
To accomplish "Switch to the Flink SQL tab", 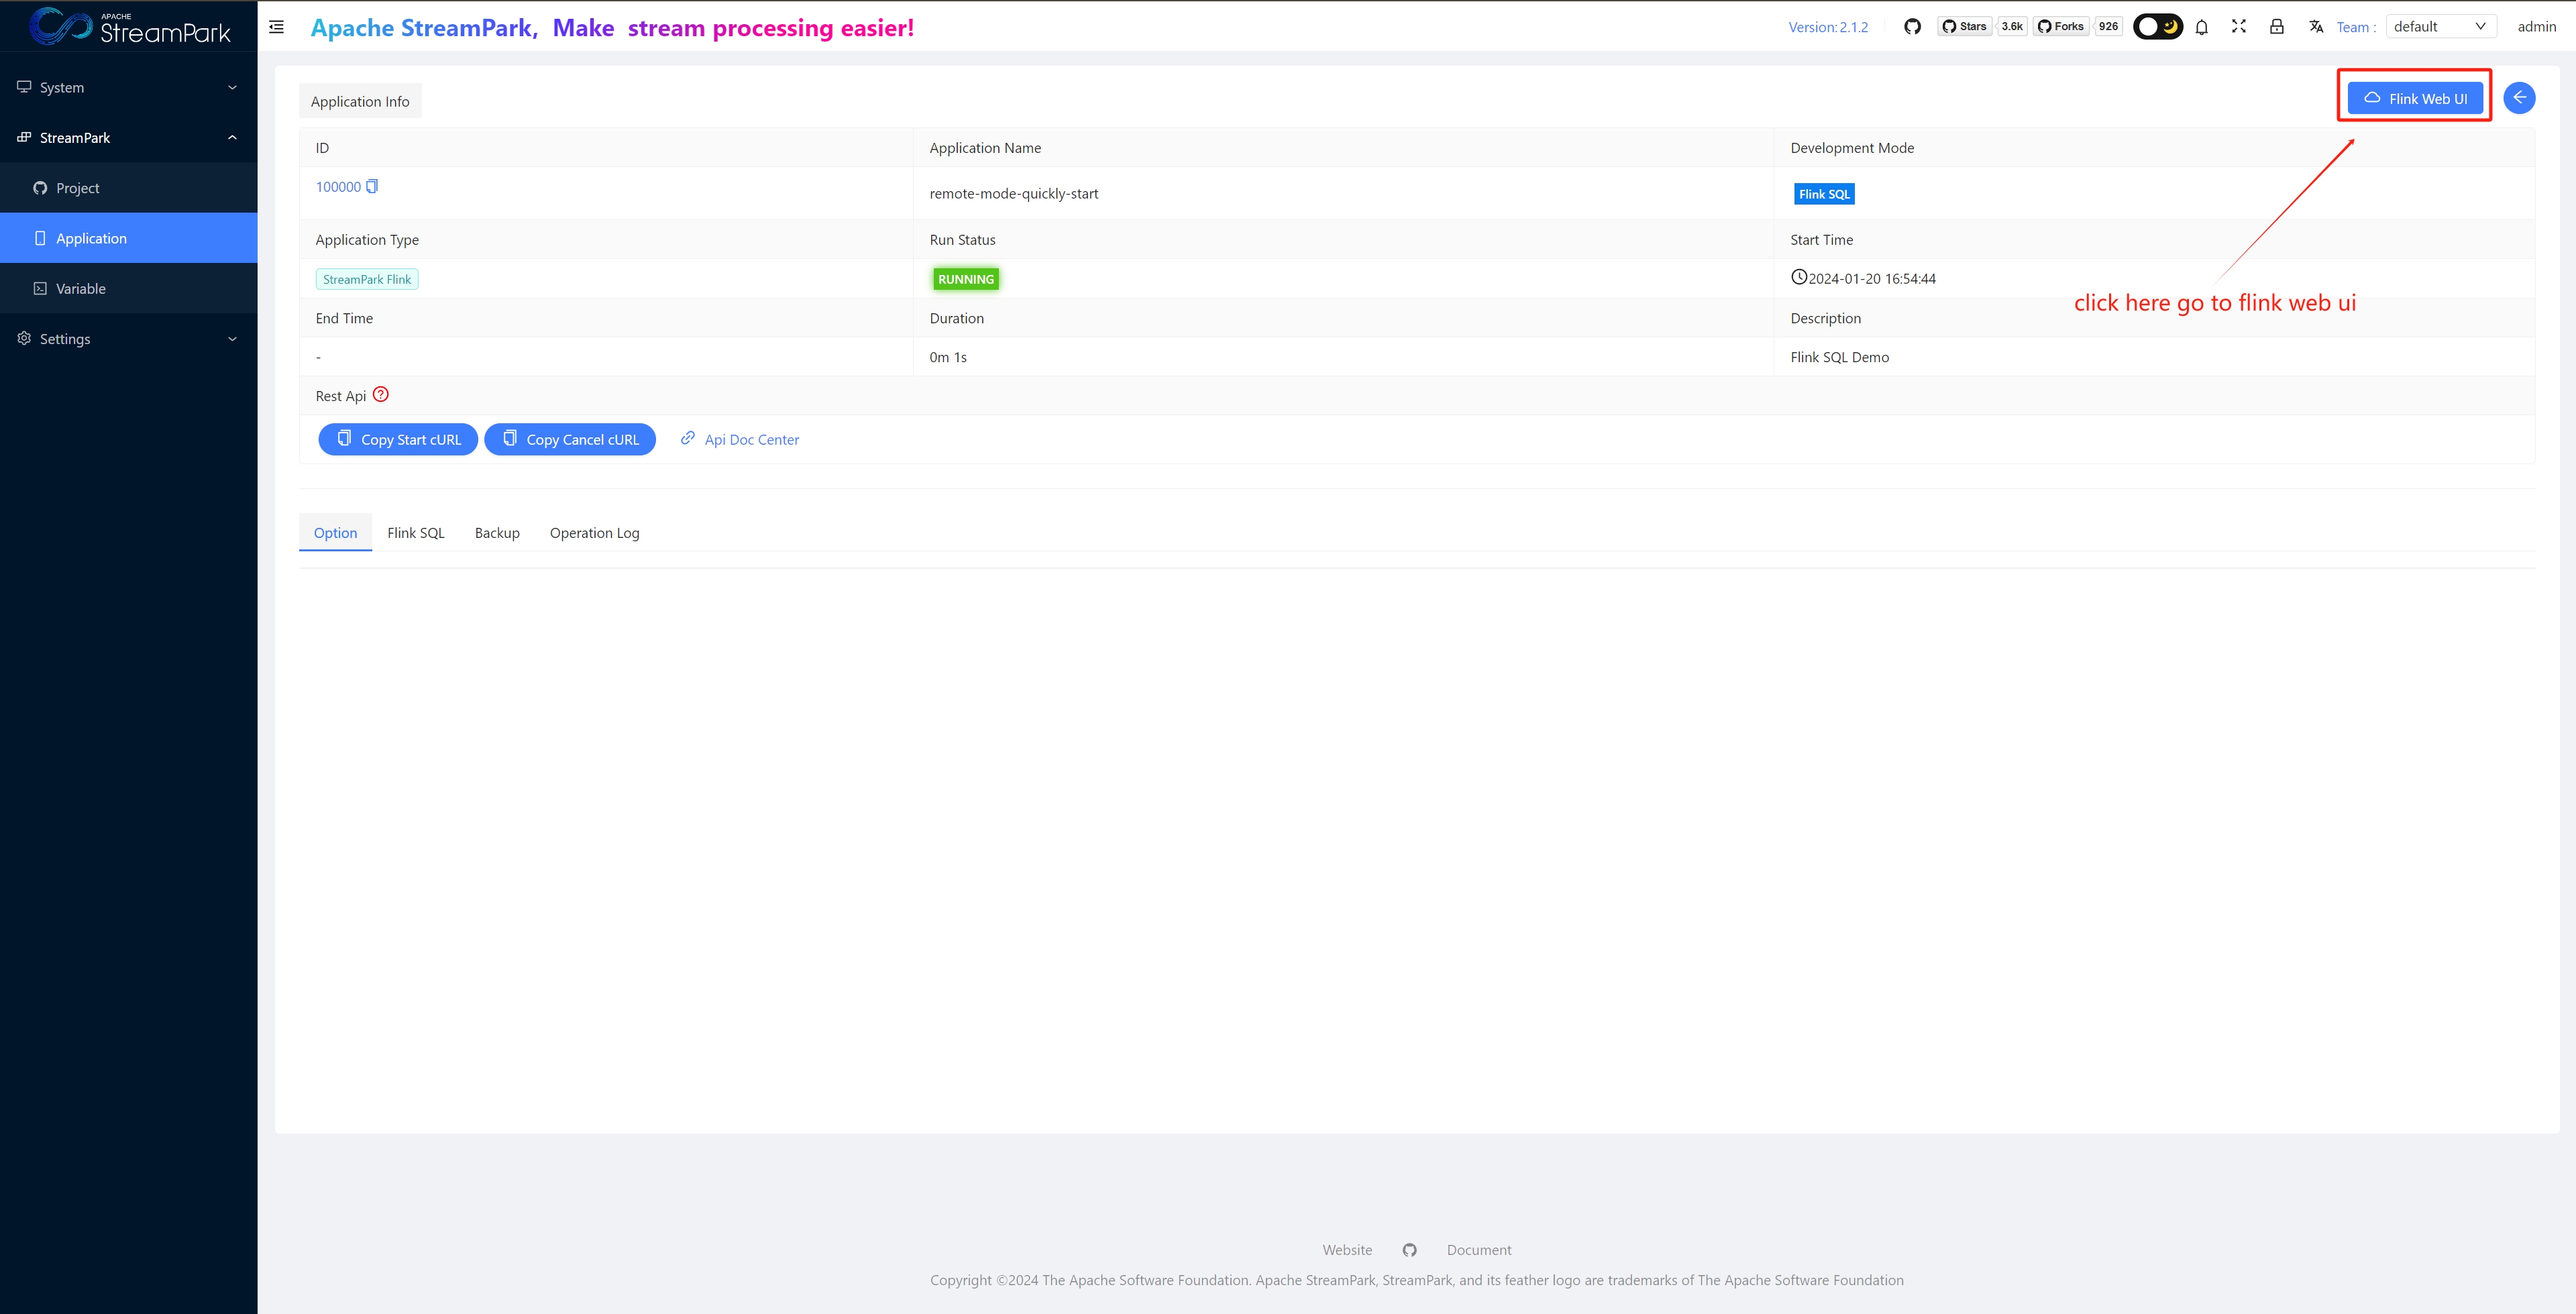I will pos(416,533).
